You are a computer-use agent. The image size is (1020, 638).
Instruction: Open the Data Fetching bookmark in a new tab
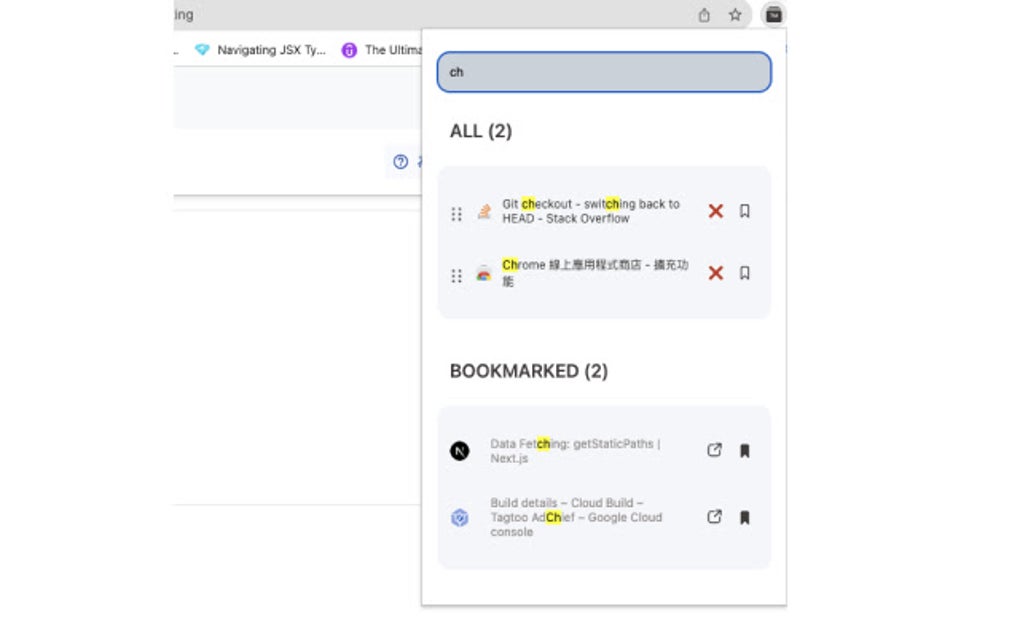(714, 450)
